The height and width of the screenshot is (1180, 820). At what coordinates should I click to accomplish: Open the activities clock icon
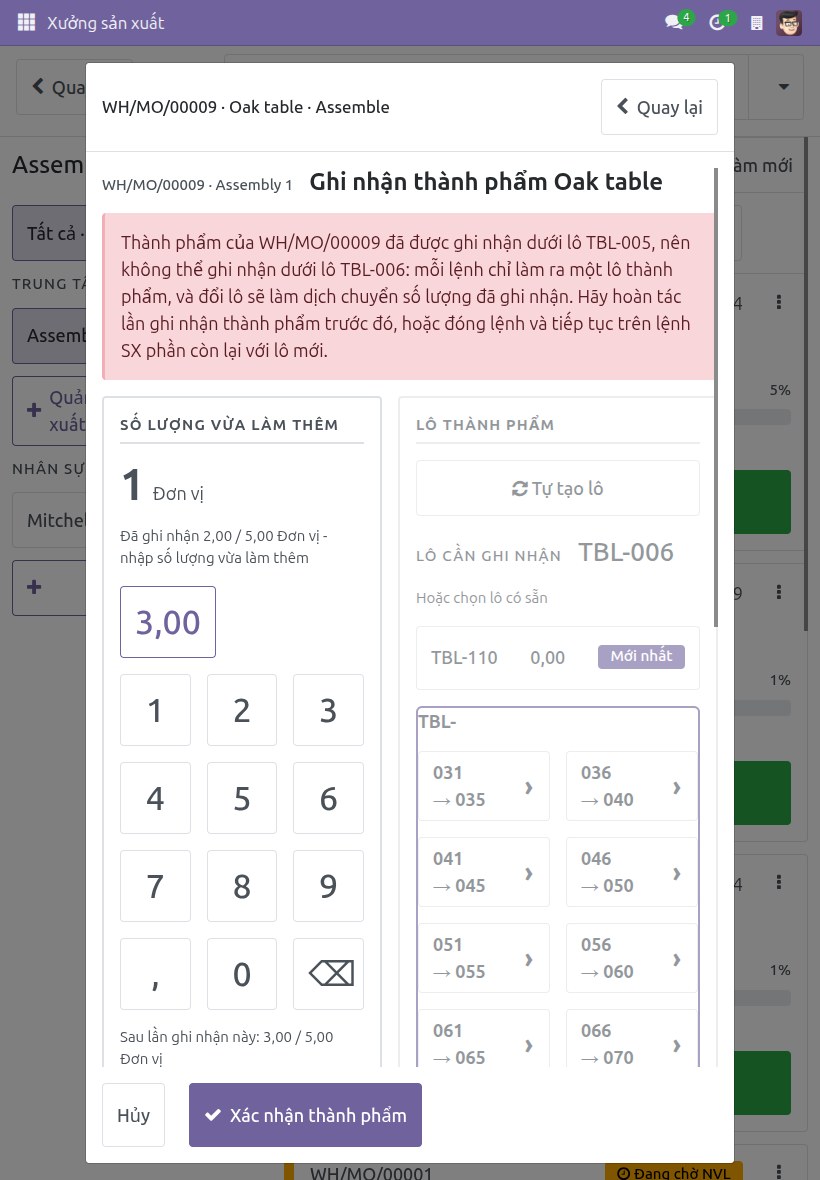tap(717, 23)
